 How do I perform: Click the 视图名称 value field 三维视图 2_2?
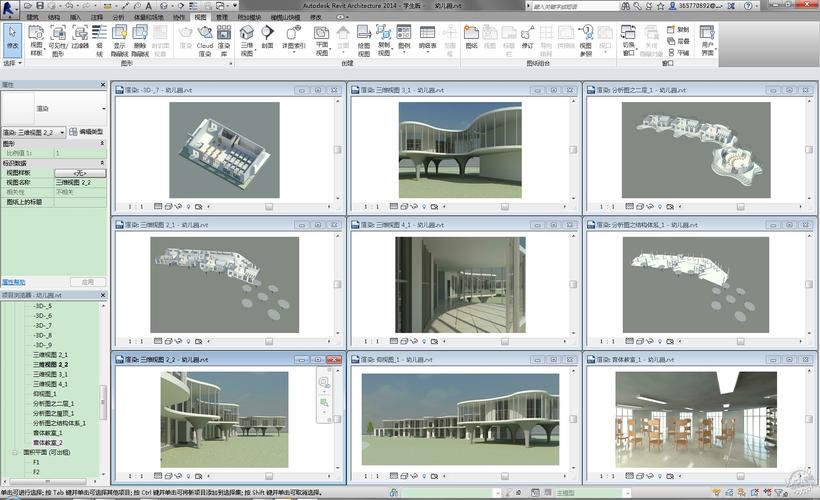point(80,183)
